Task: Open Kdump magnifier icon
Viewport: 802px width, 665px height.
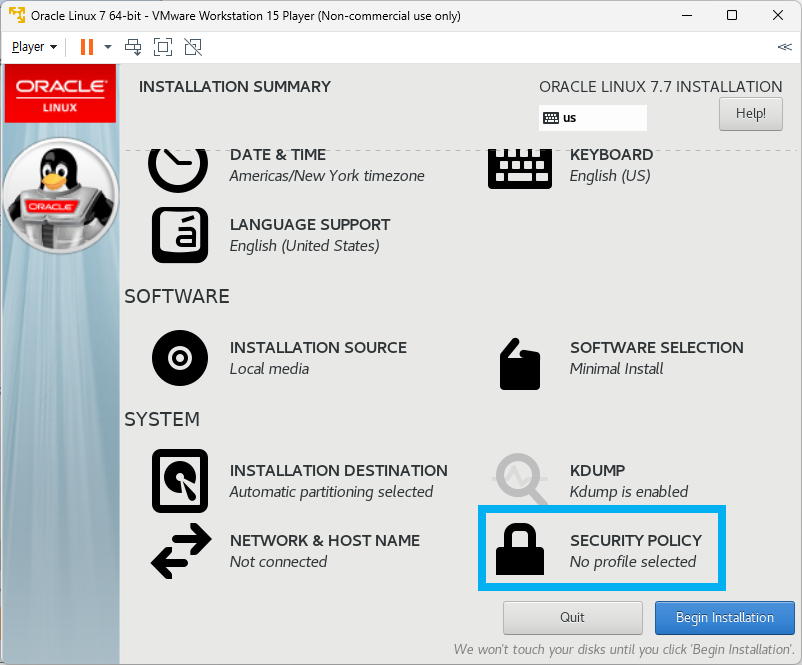Action: tap(520, 480)
